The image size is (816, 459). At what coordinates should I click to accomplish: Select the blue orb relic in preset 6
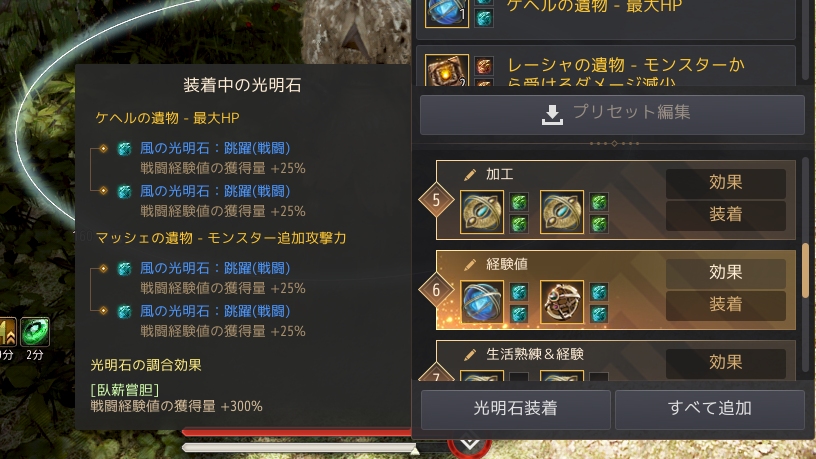point(482,302)
